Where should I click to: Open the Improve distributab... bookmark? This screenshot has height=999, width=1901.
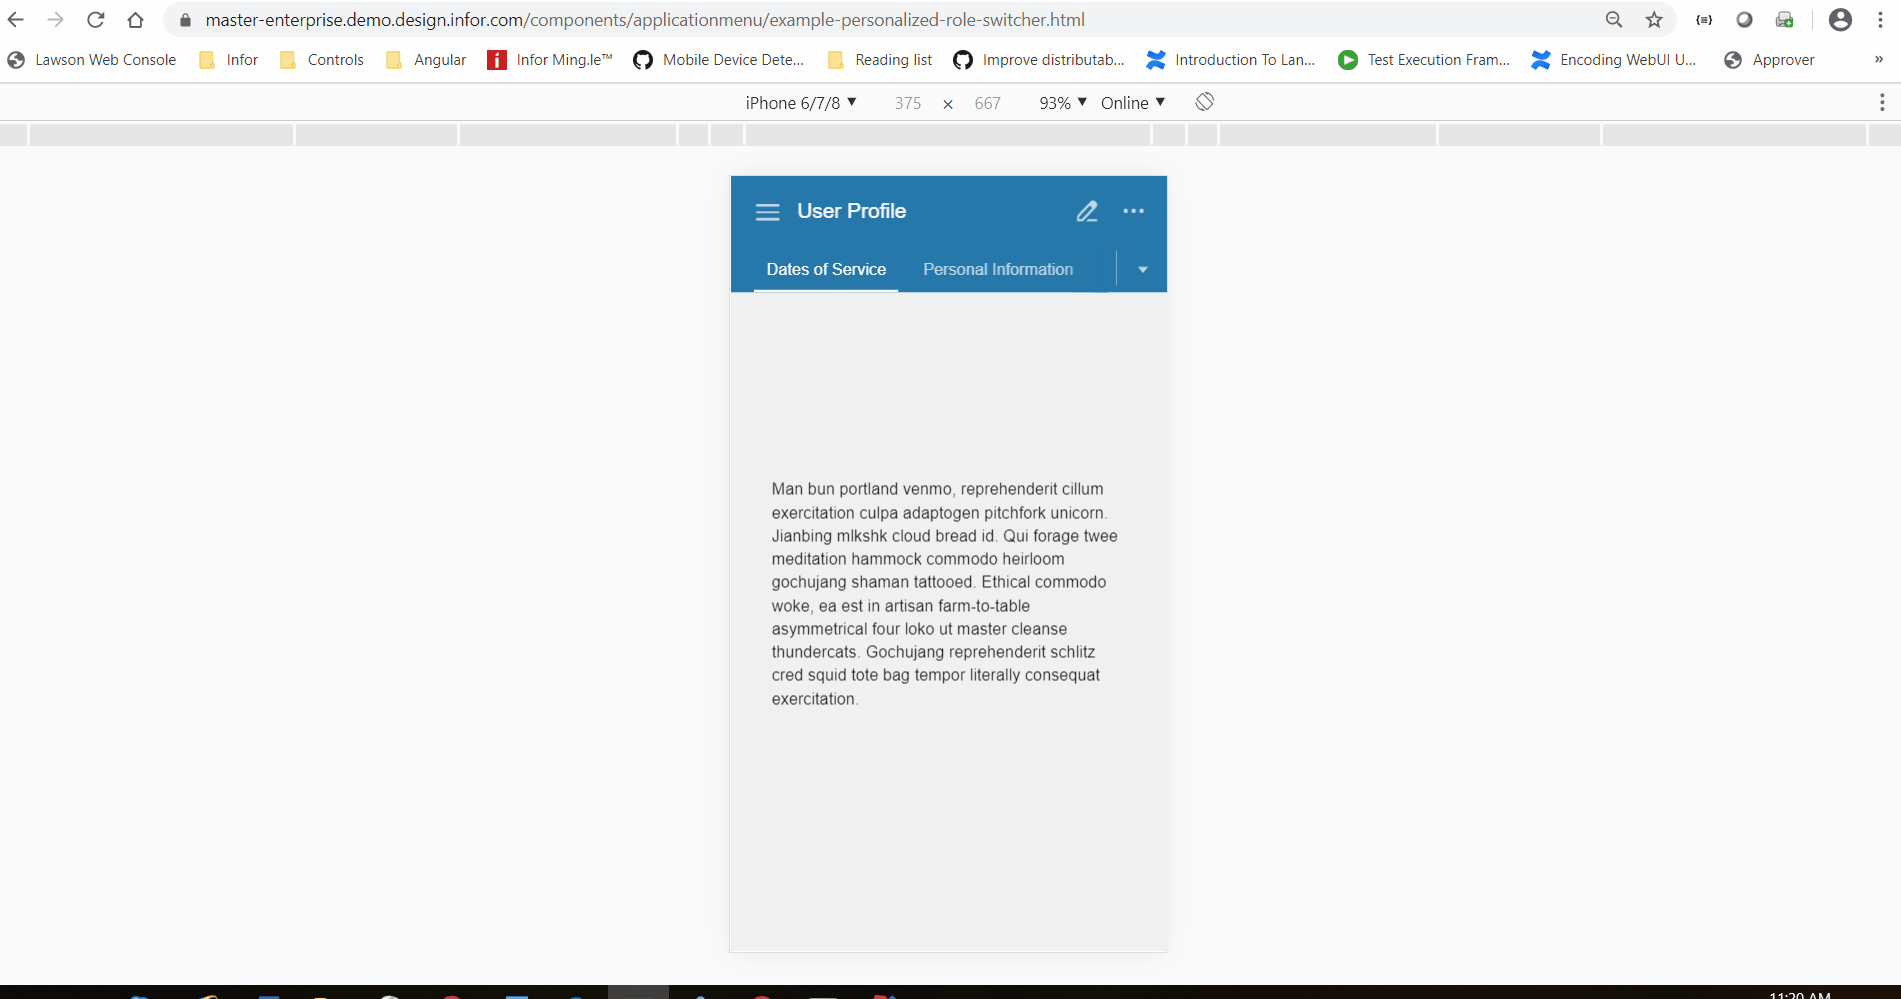point(1039,60)
